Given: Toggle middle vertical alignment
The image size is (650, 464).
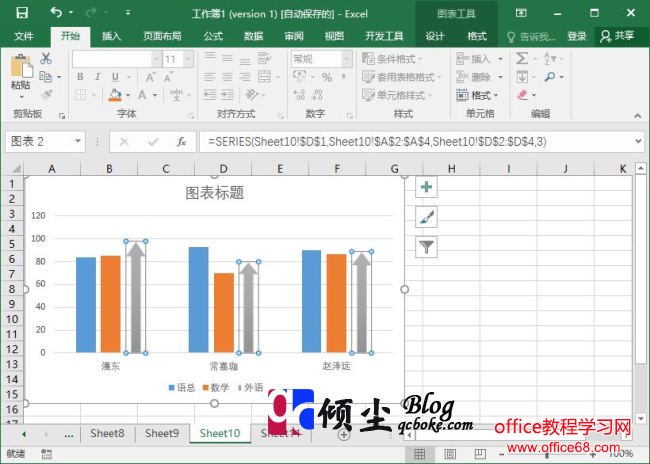Looking at the screenshot, I should [x=227, y=58].
